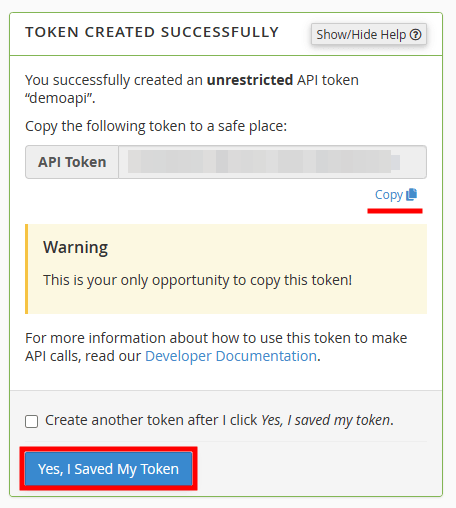The width and height of the screenshot is (456, 508).
Task: Click the Token Created Successfully heading
Action: tap(152, 32)
